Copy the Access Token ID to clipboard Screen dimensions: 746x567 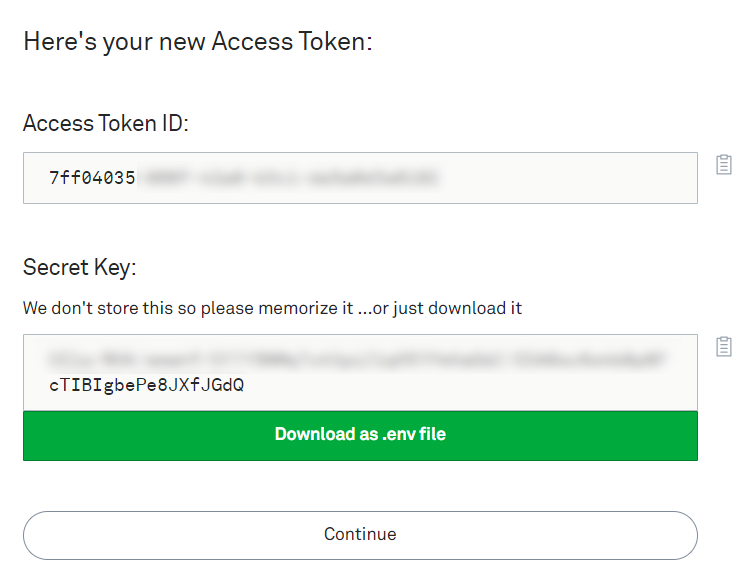coord(724,165)
